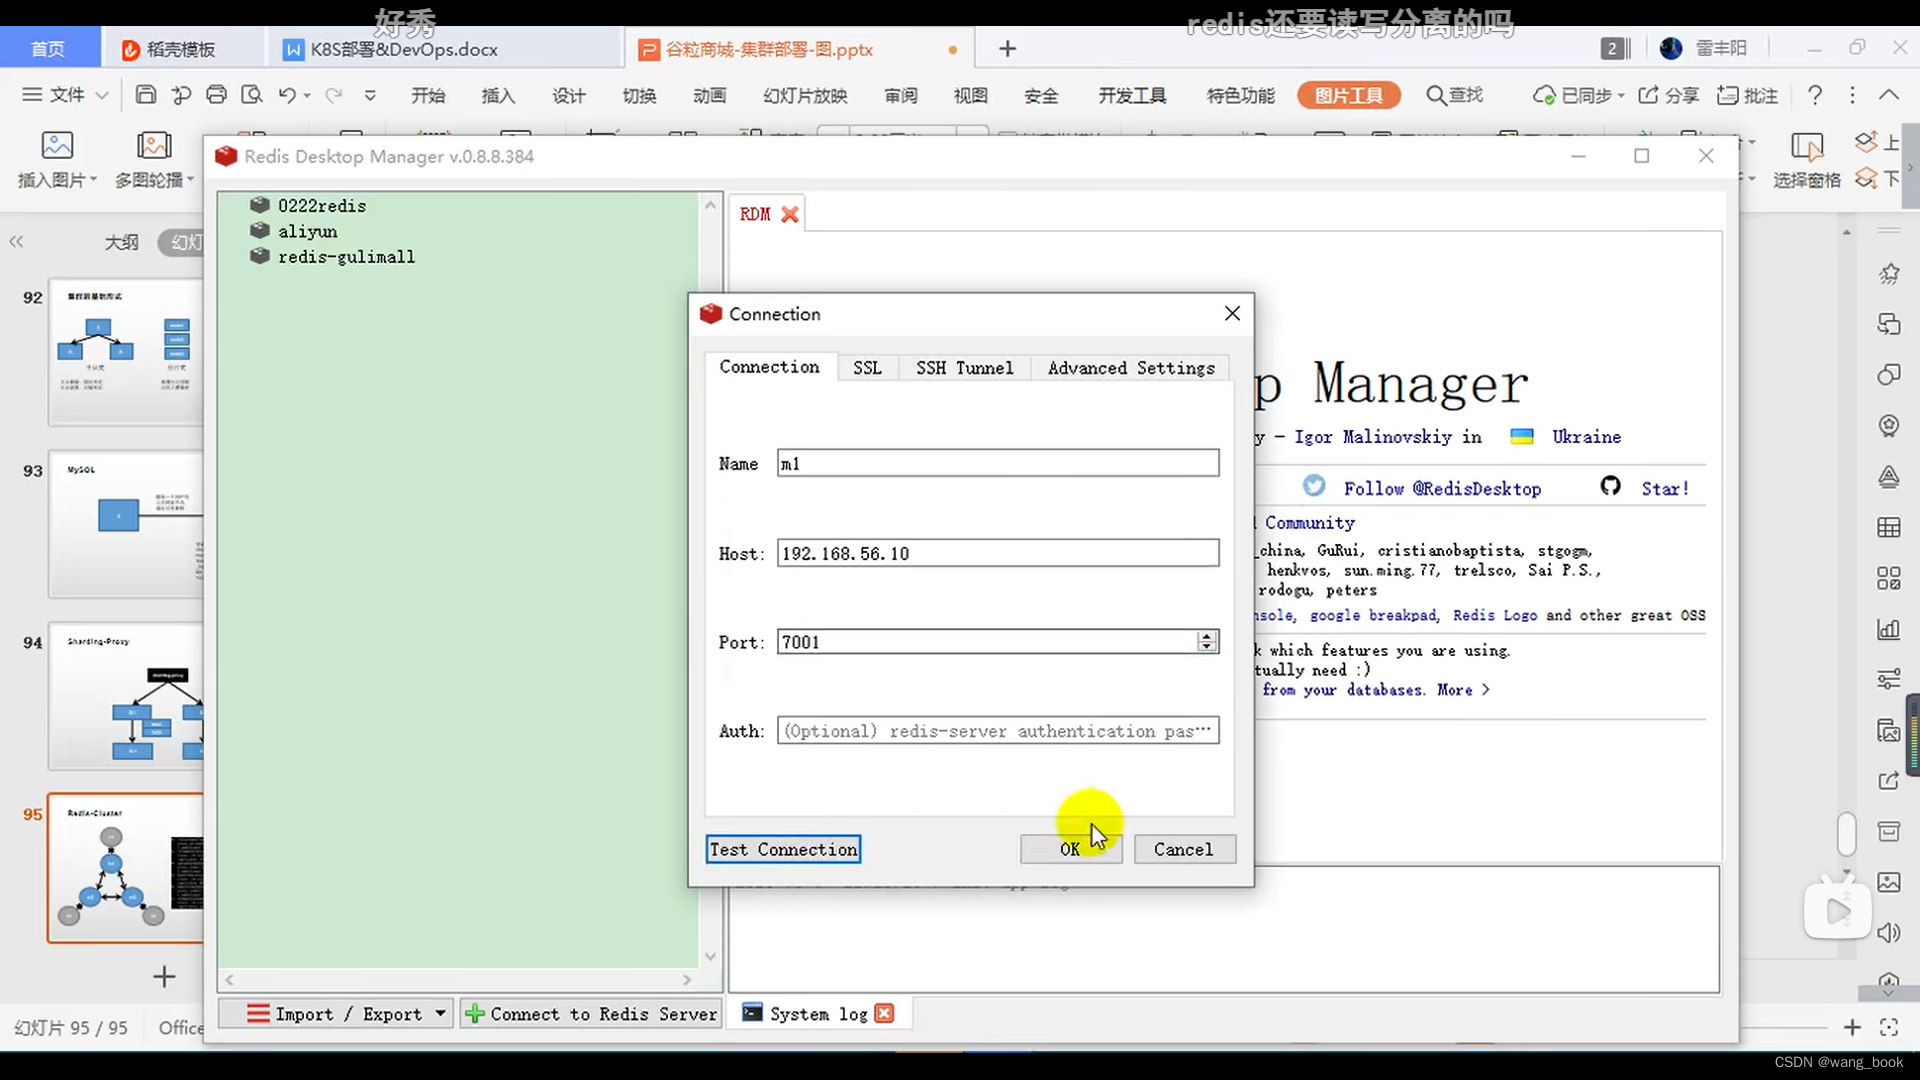Select slide 94 Sharding-Proxy thumbnail

point(126,696)
